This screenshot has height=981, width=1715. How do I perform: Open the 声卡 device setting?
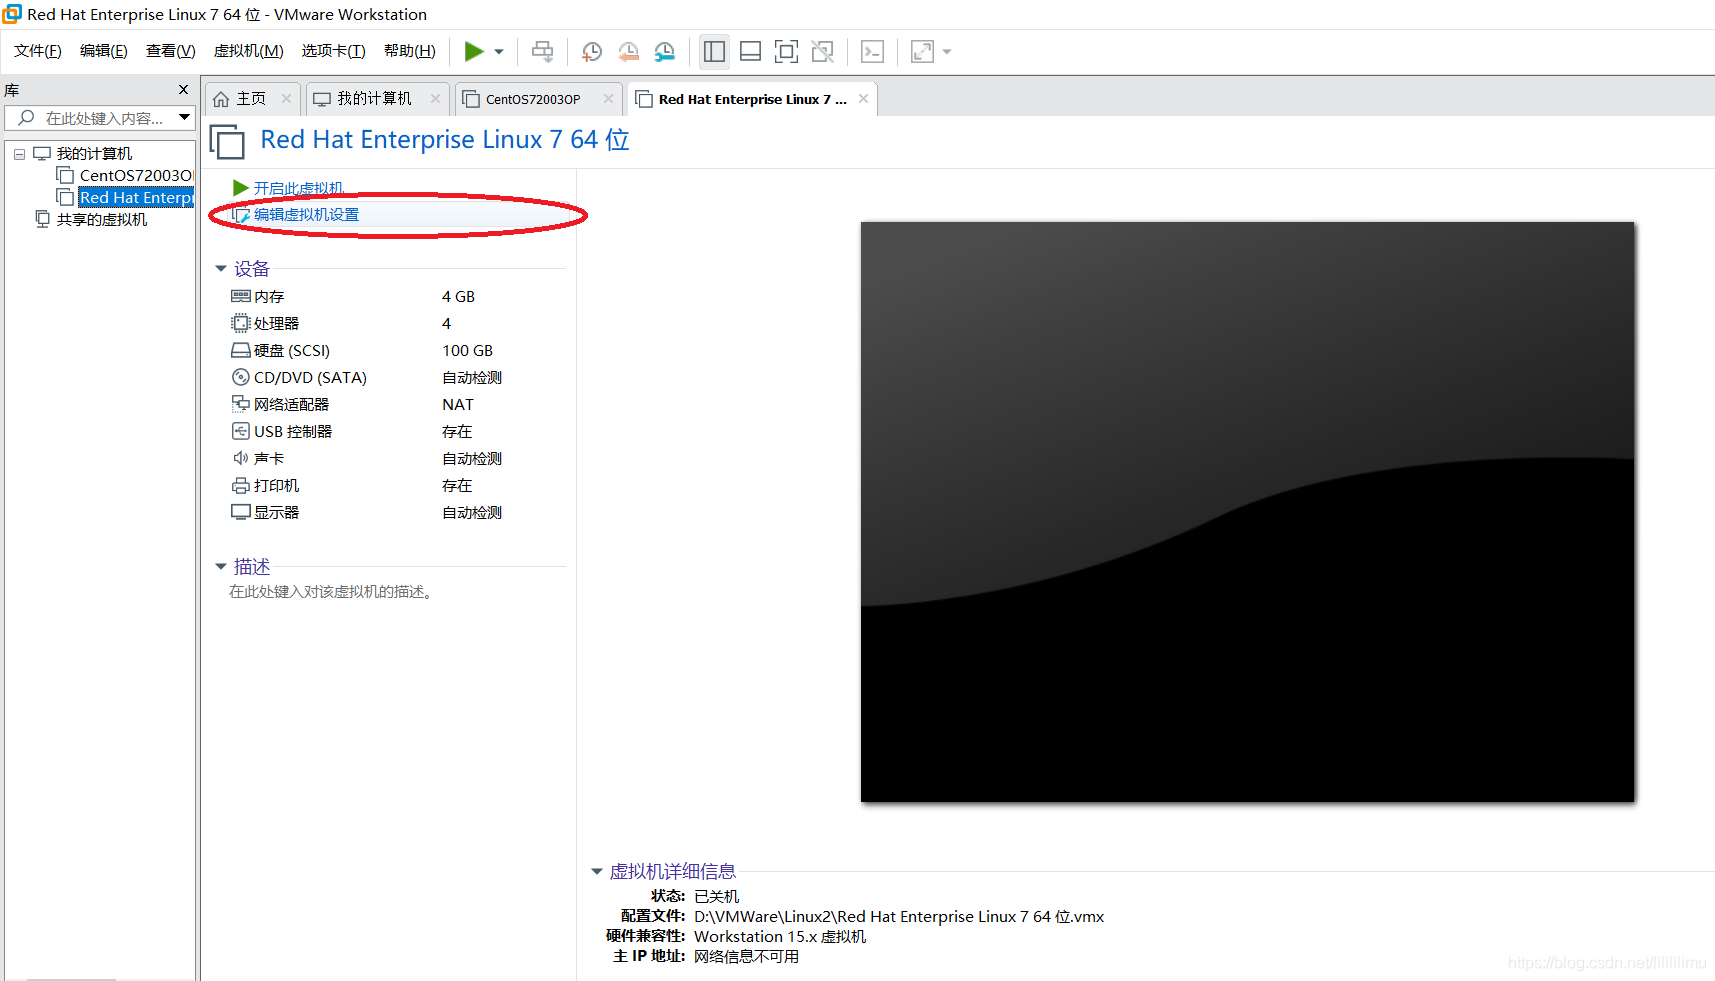click(x=258, y=459)
